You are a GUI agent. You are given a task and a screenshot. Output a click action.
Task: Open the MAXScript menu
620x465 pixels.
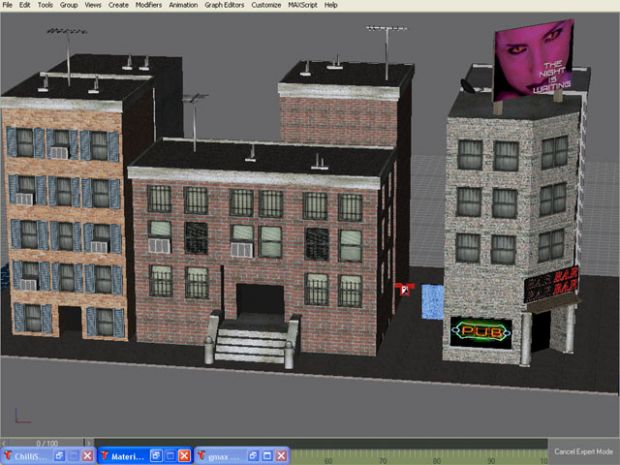point(302,5)
